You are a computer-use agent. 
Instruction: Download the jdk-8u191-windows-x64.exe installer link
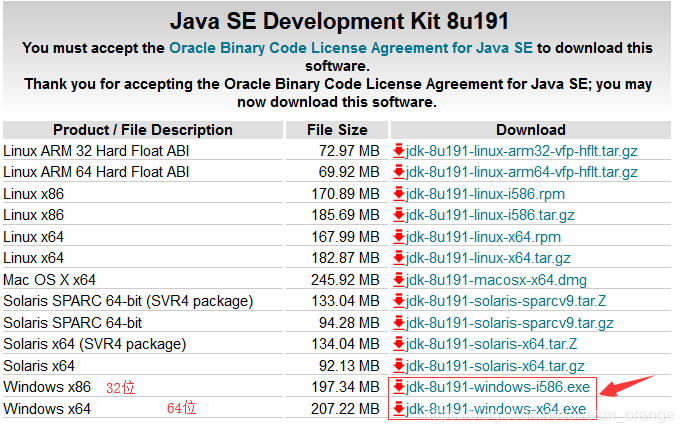[496, 409]
